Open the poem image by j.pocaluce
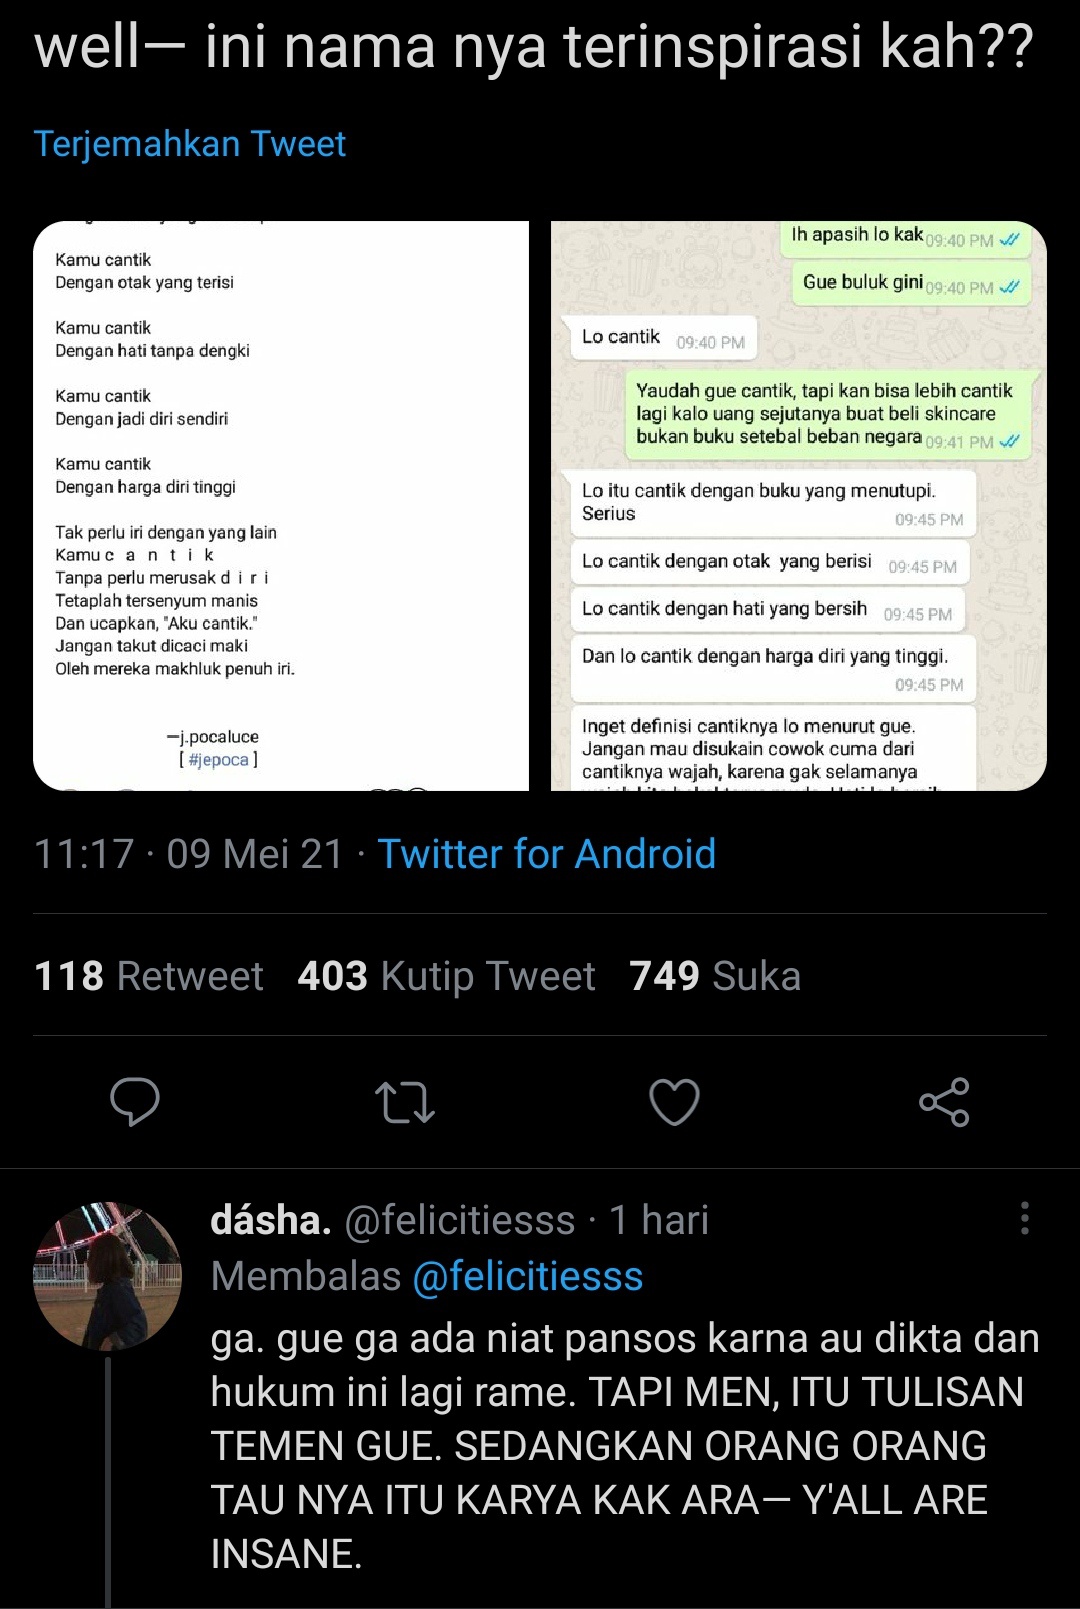1080x1609 pixels. pos(281,506)
